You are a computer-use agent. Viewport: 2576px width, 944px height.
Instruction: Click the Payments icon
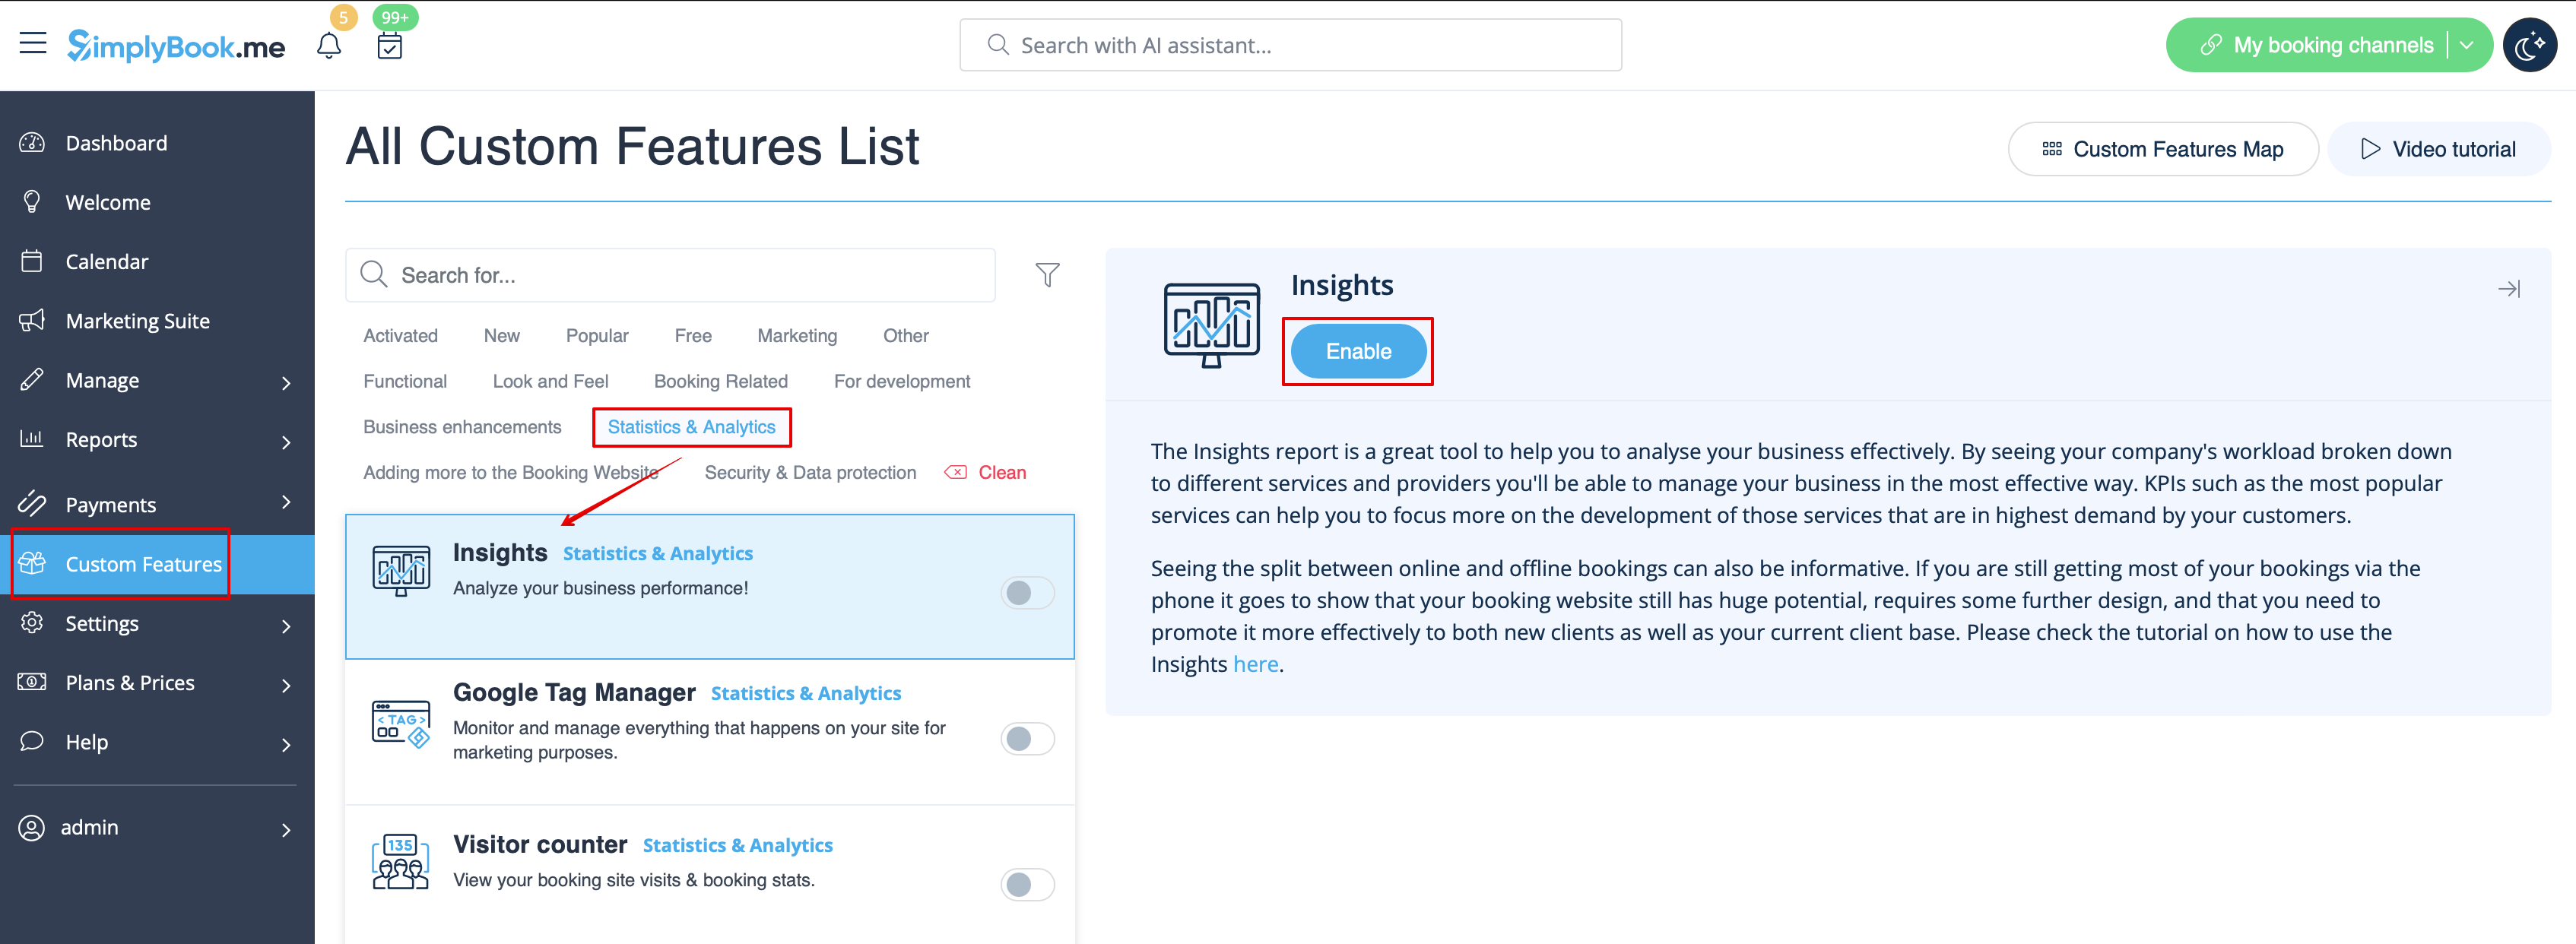pyautogui.click(x=32, y=503)
